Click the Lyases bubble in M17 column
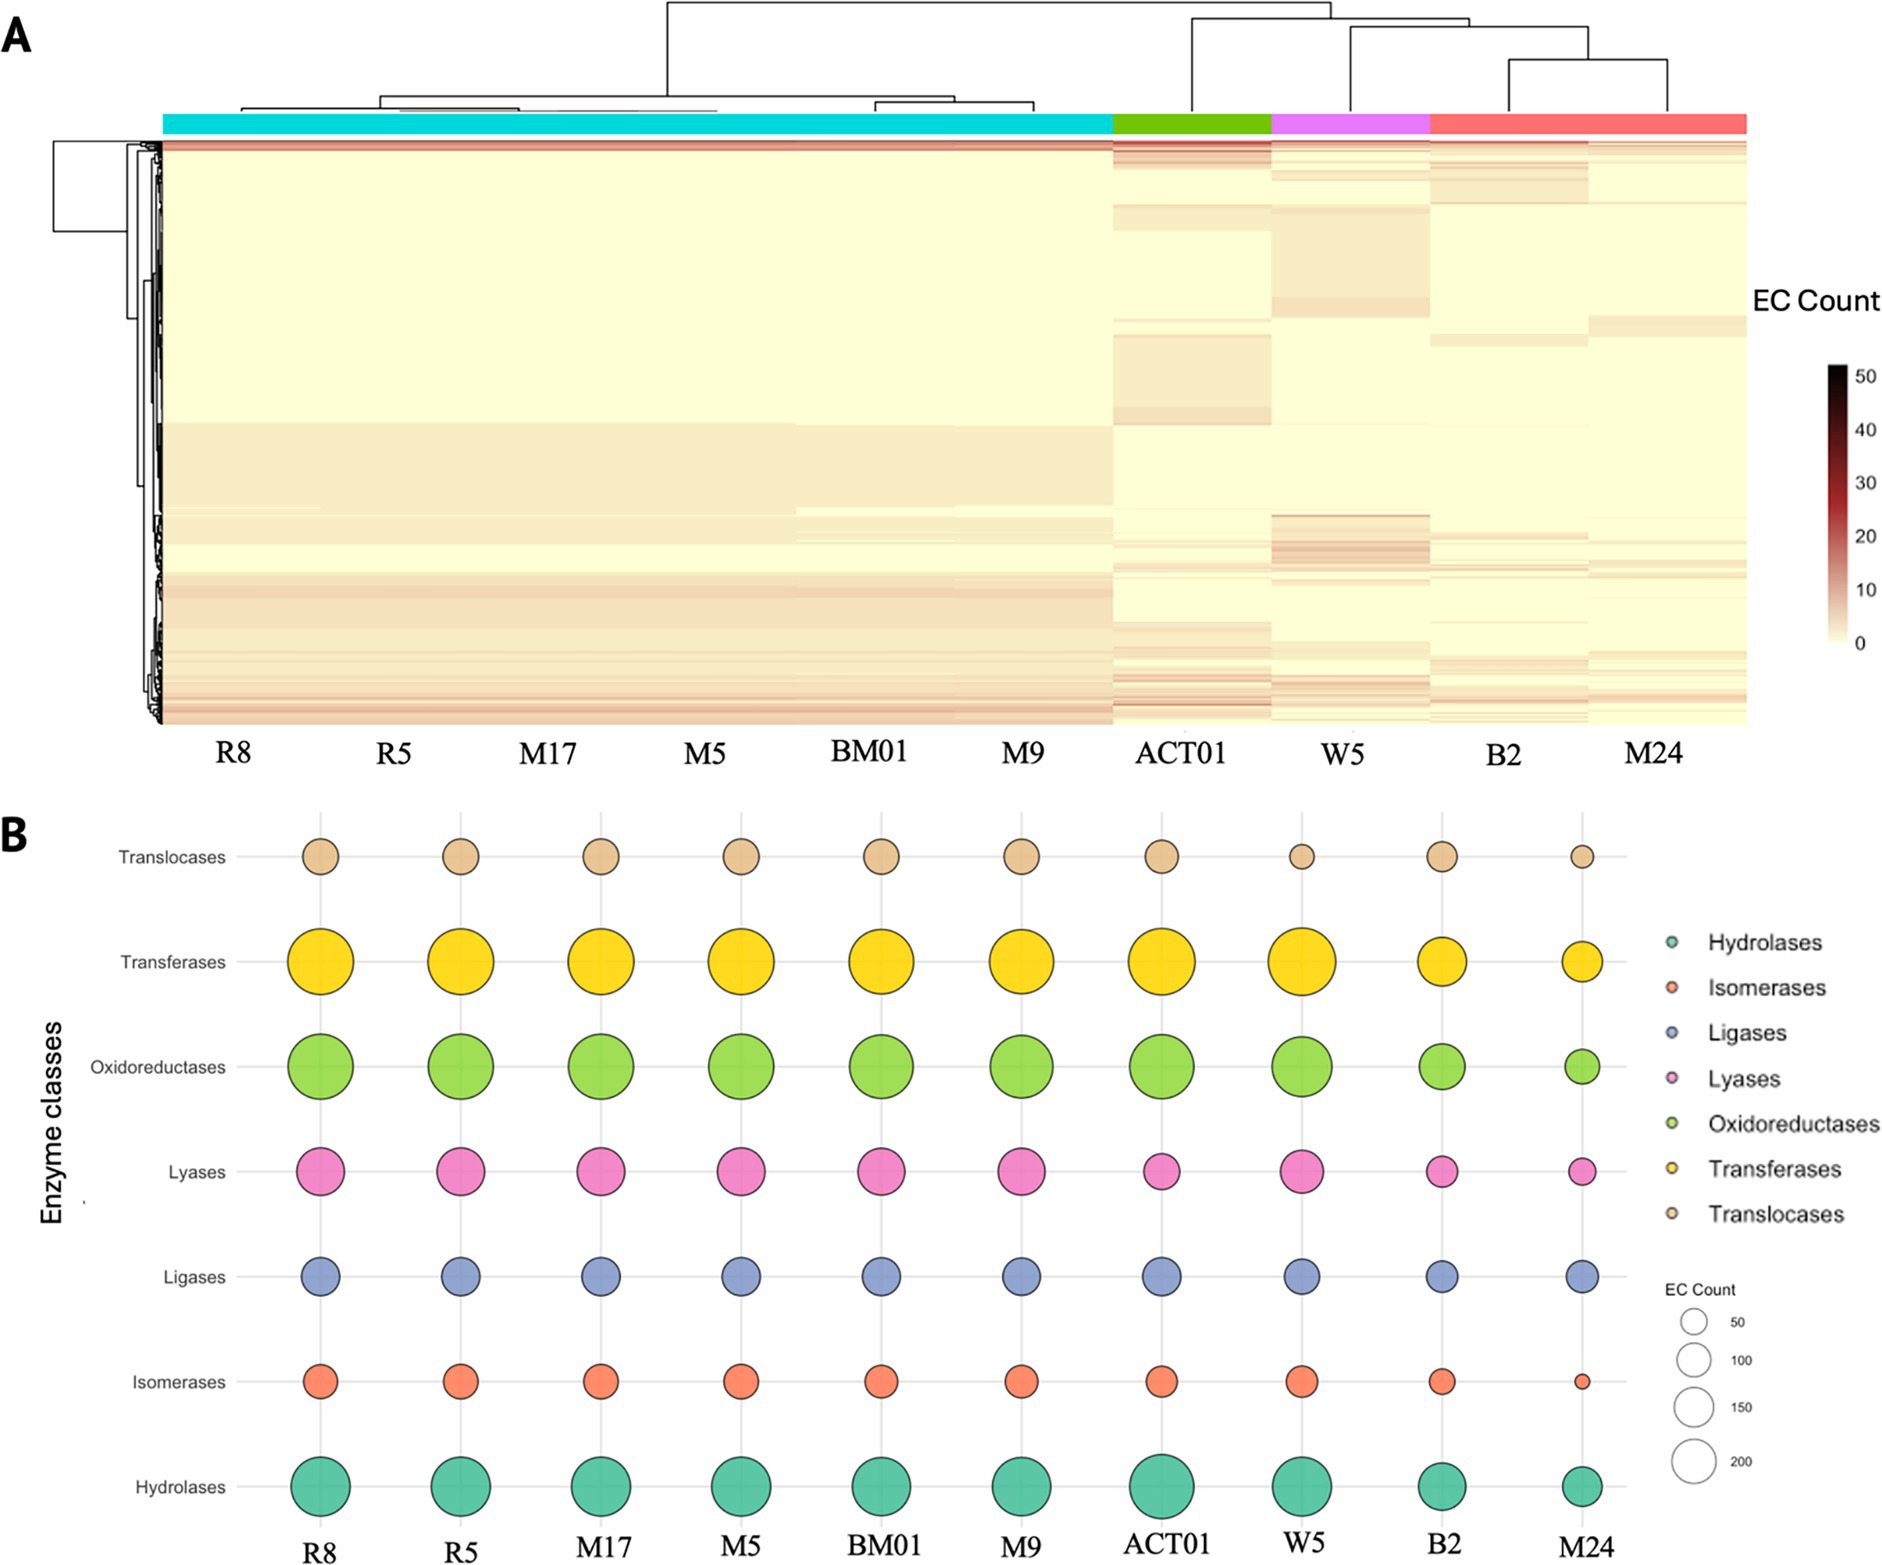Screen dimensions: 1882x1565 pos(601,1172)
